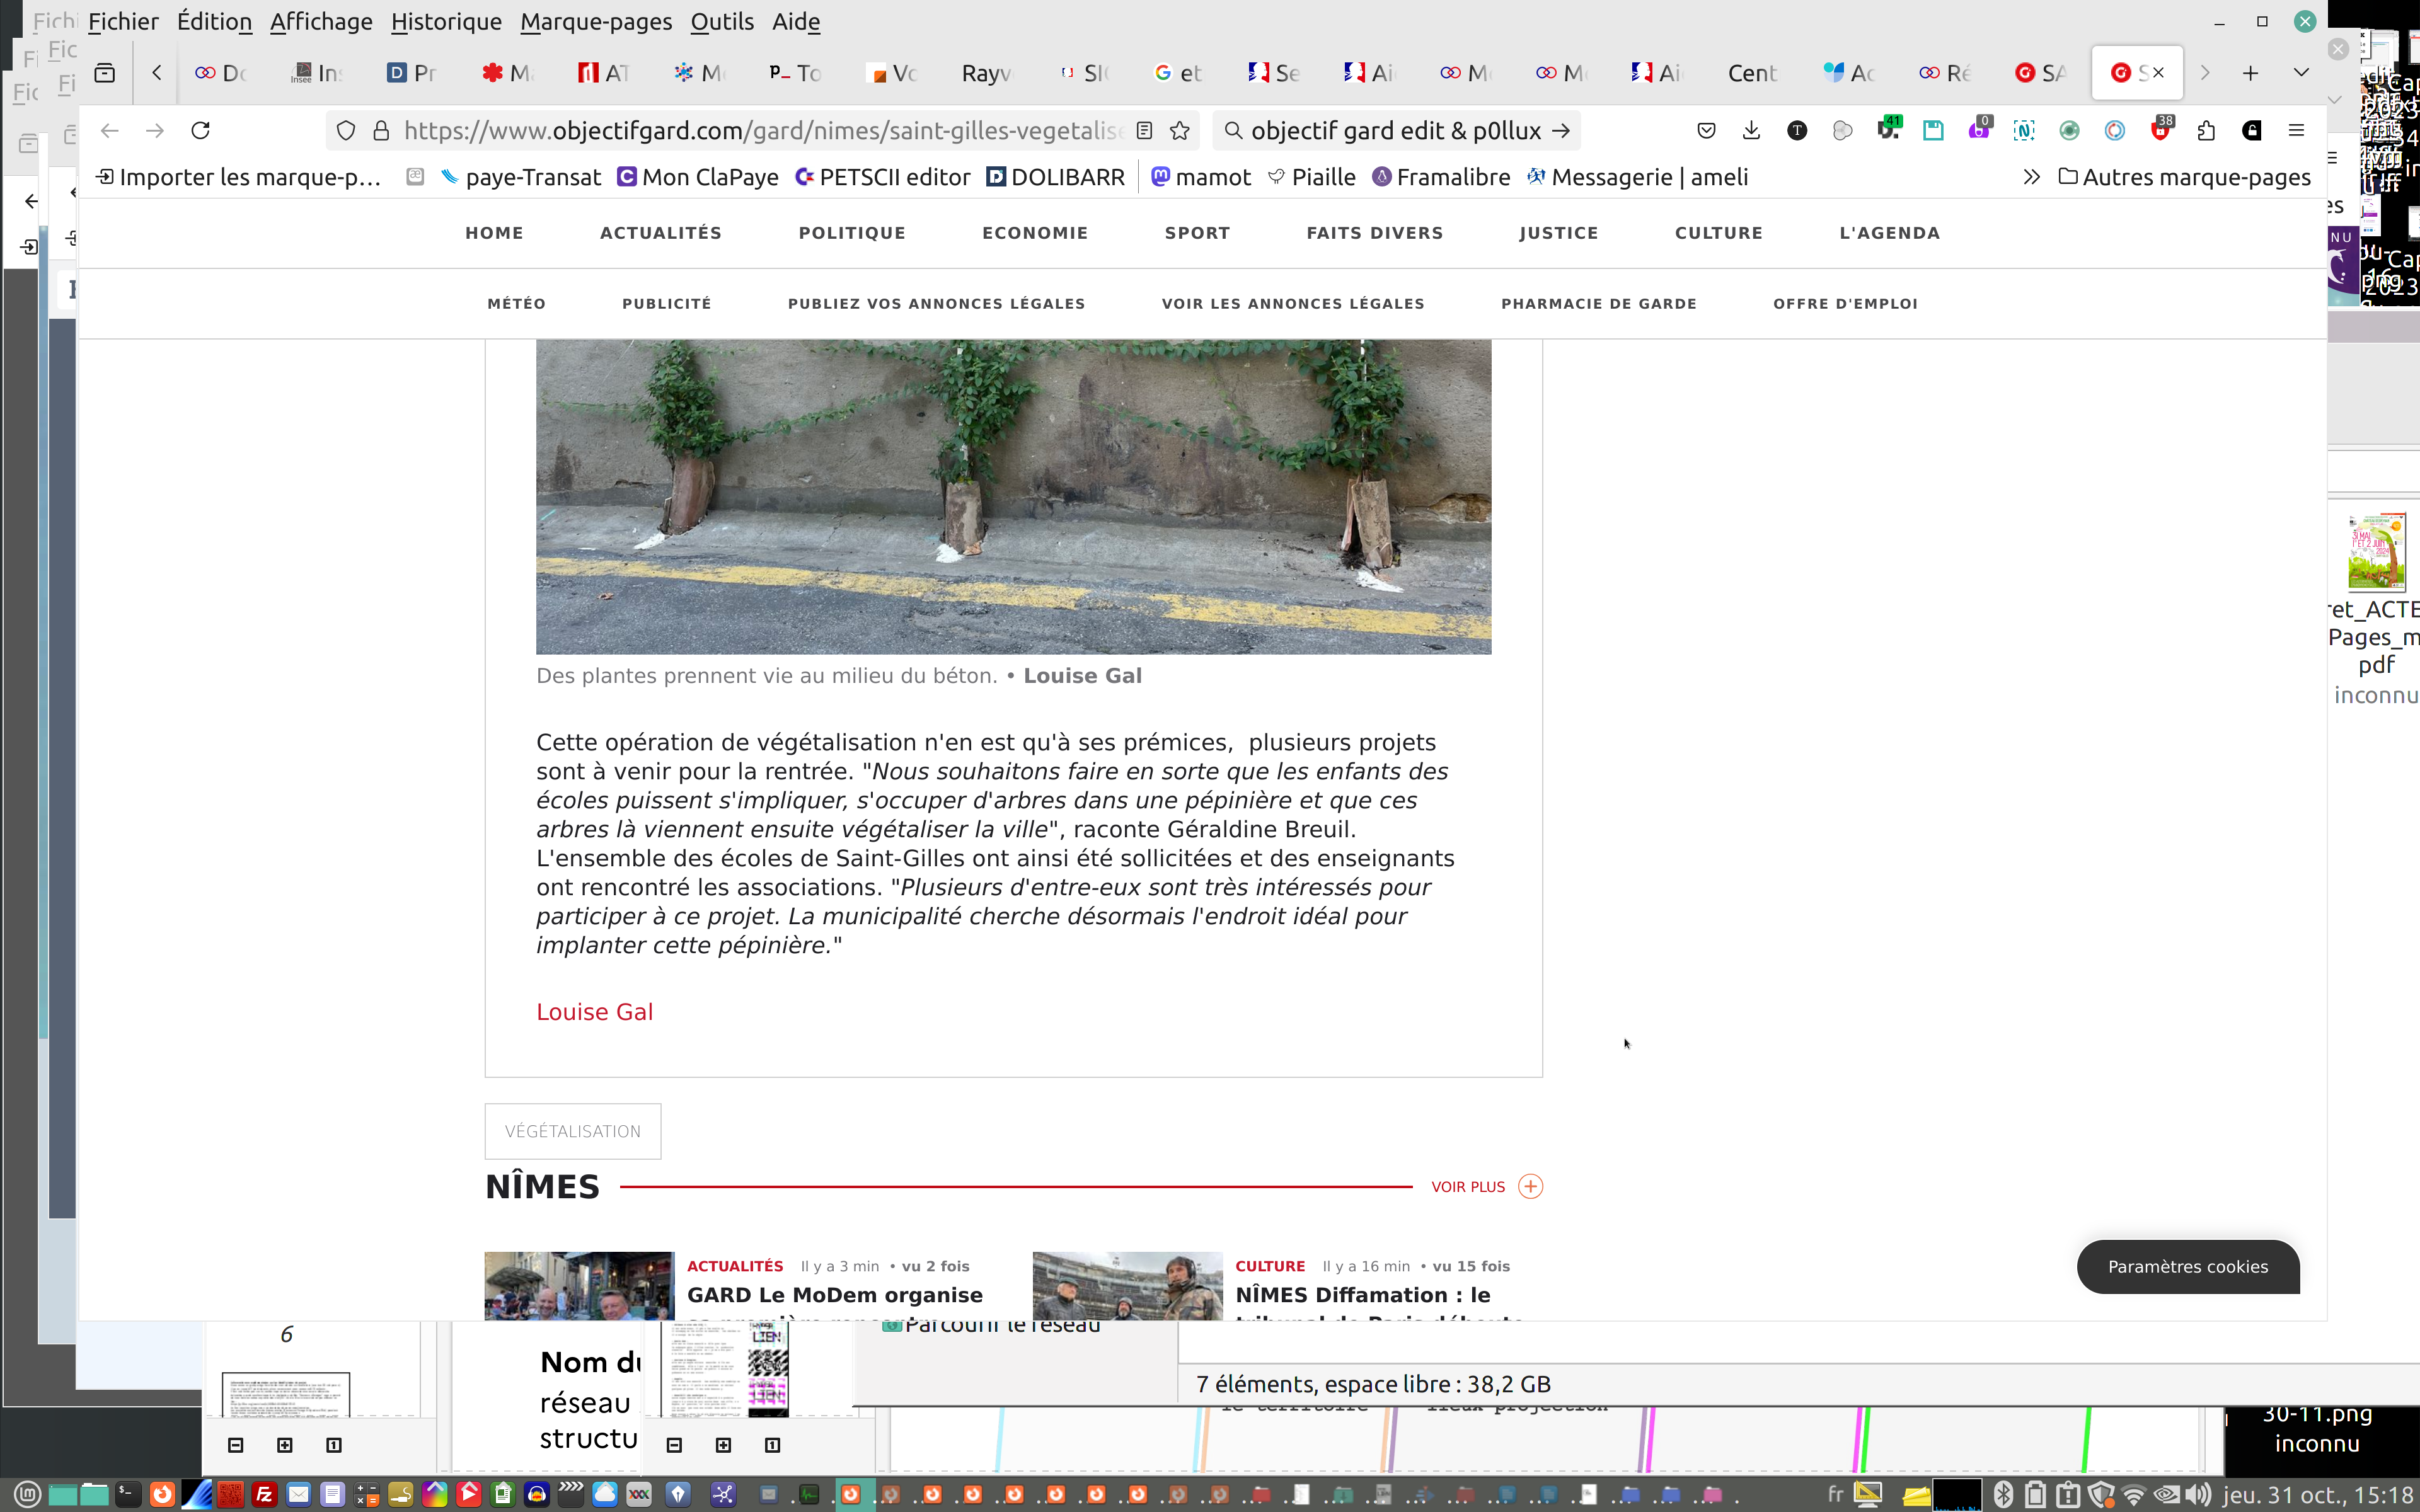
Task: Open the Autres marque-pages folder
Action: pyautogui.click(x=2185, y=177)
